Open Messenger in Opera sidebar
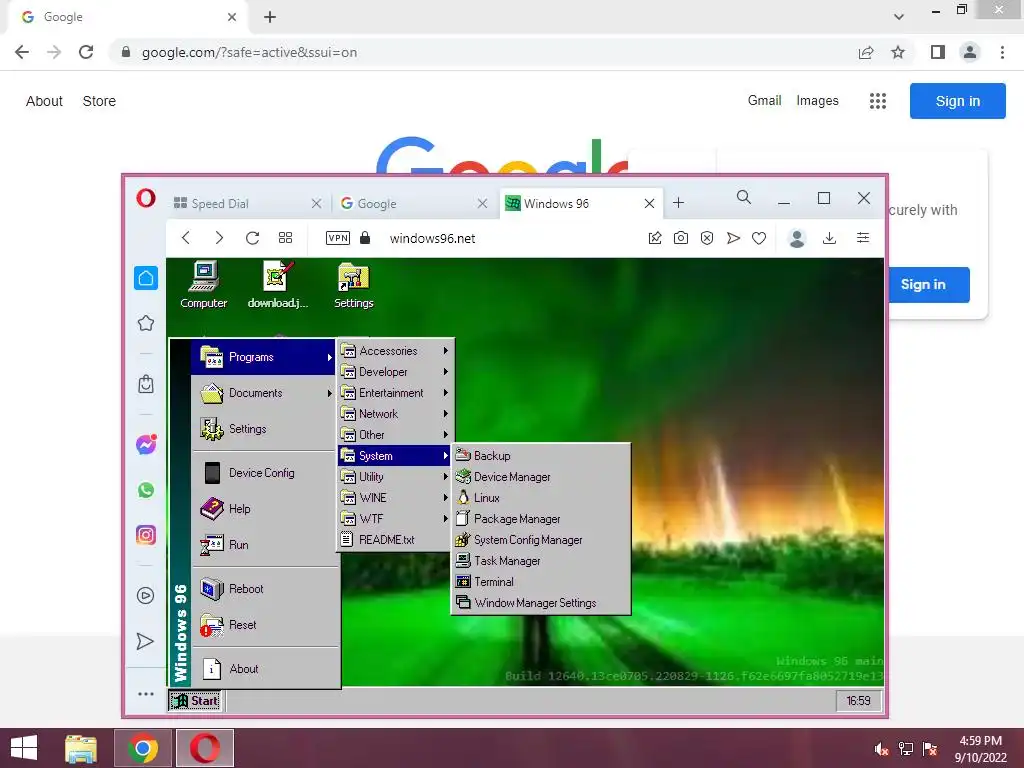This screenshot has height=768, width=1024. (146, 444)
